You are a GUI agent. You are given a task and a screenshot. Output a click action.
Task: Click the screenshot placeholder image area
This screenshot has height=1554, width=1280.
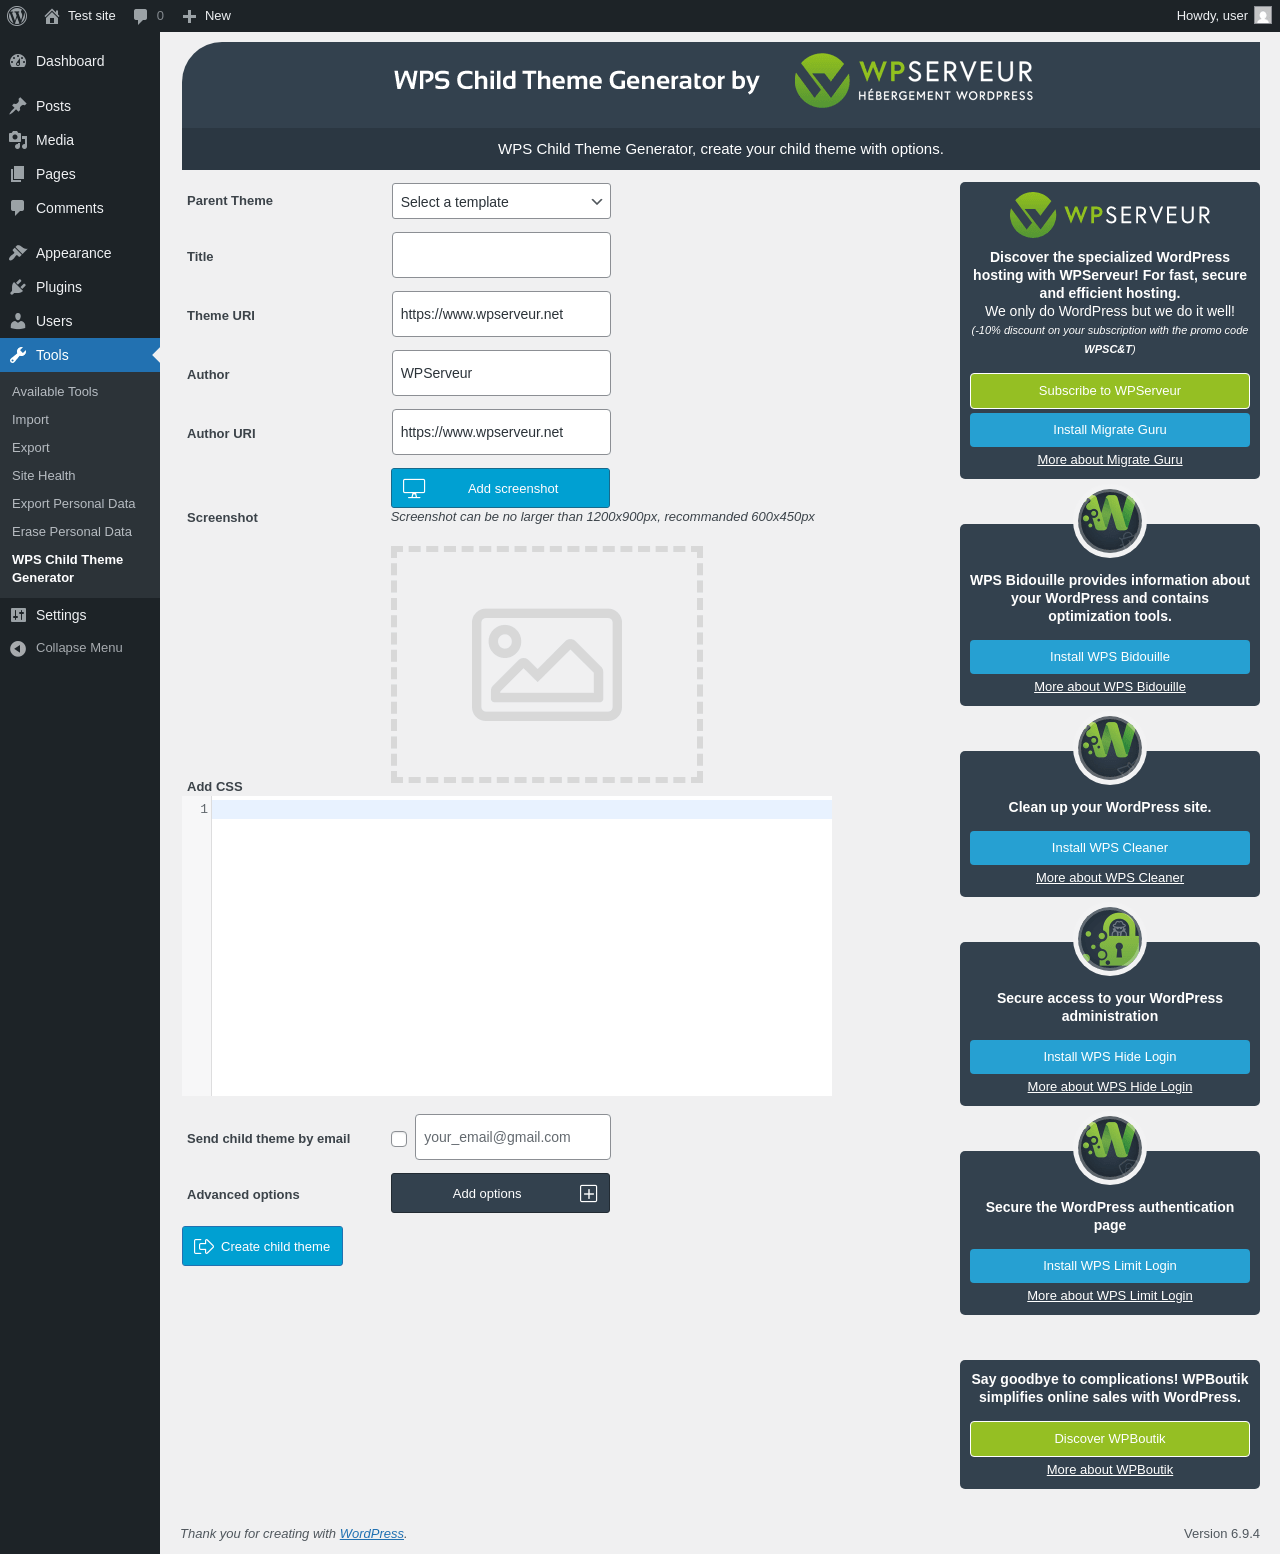tap(547, 664)
